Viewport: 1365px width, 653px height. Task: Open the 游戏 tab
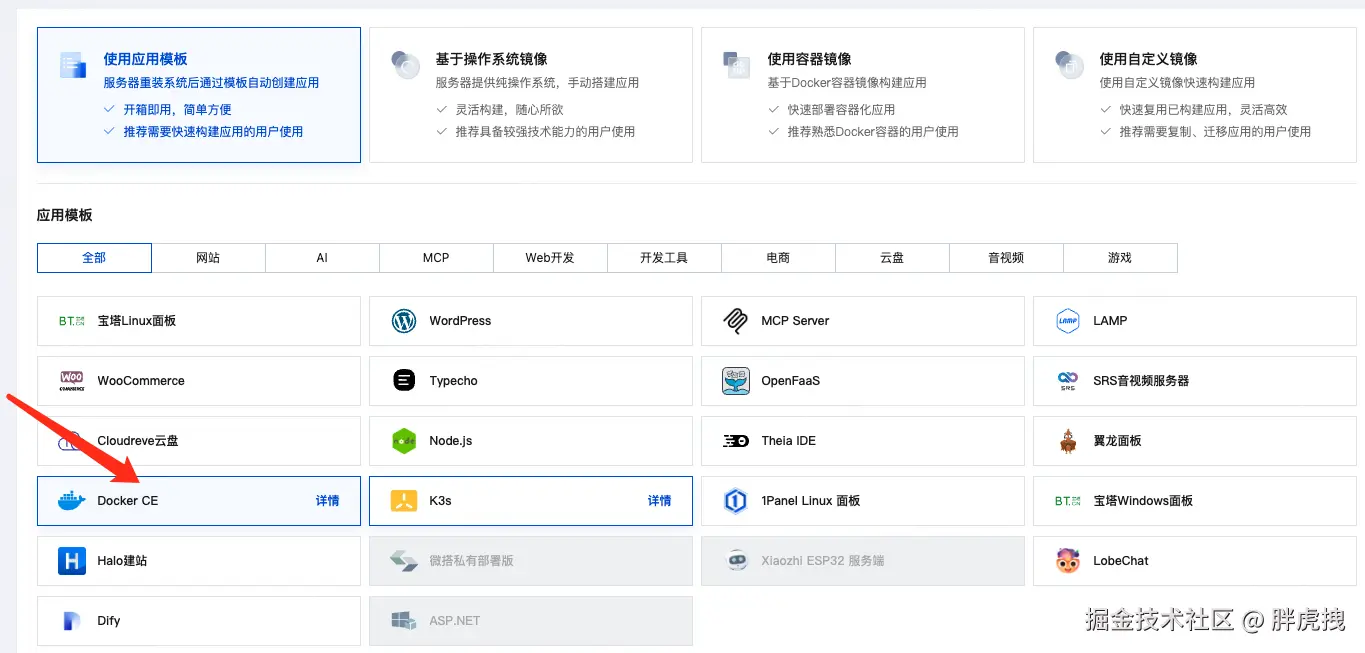1120,258
